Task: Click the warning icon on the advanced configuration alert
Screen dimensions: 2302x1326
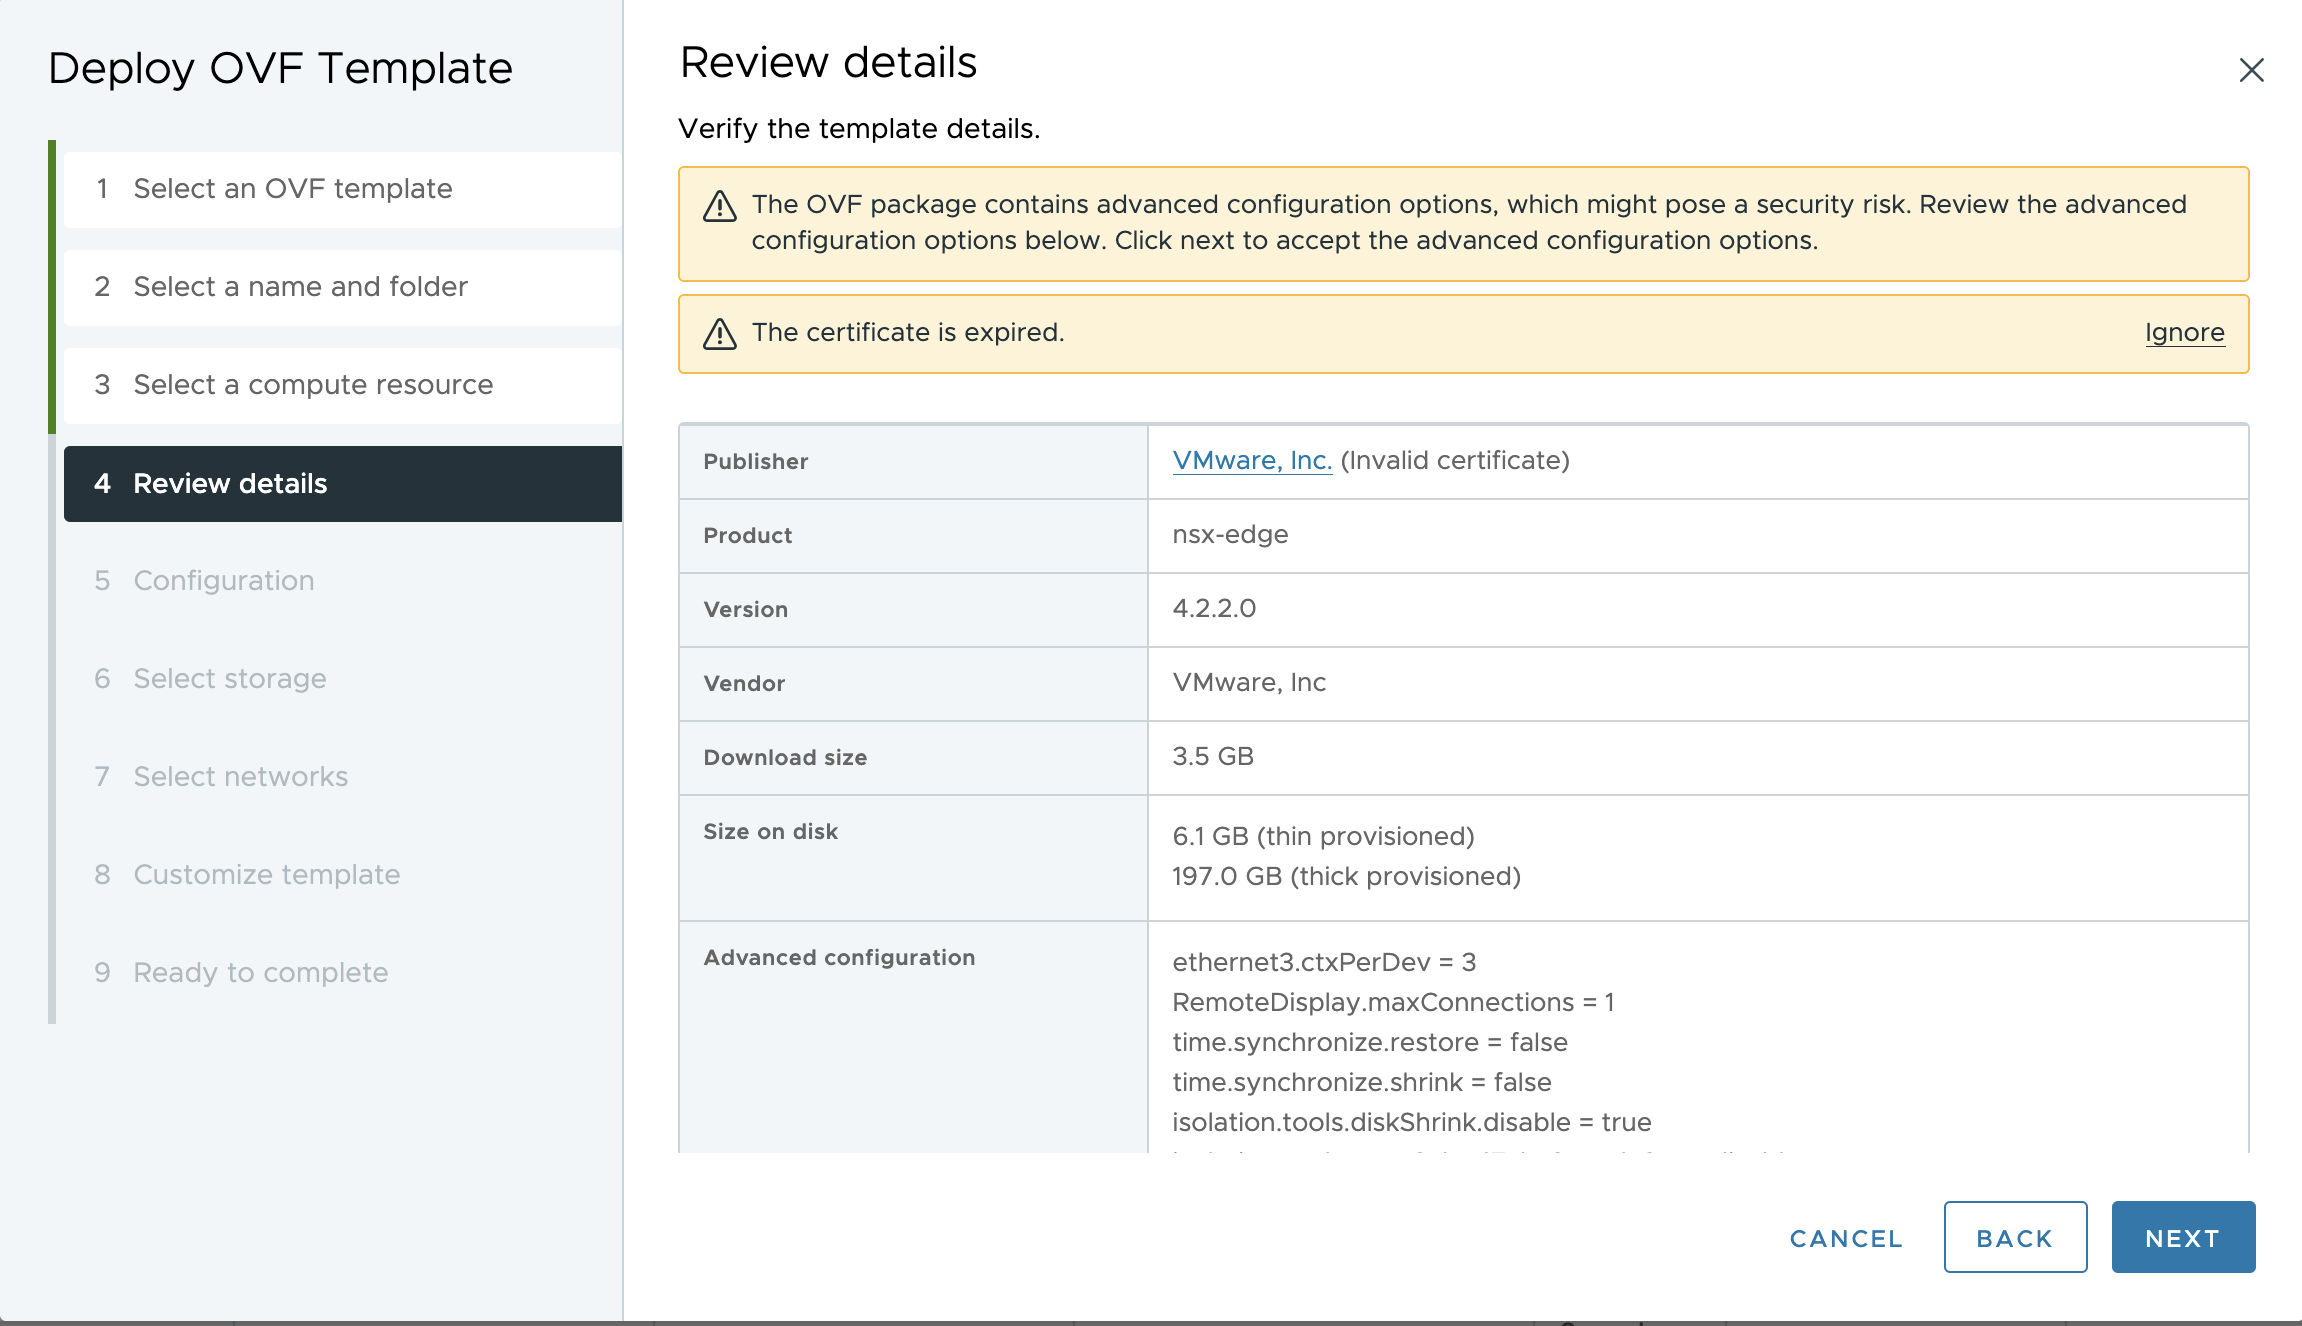Action: coord(719,205)
